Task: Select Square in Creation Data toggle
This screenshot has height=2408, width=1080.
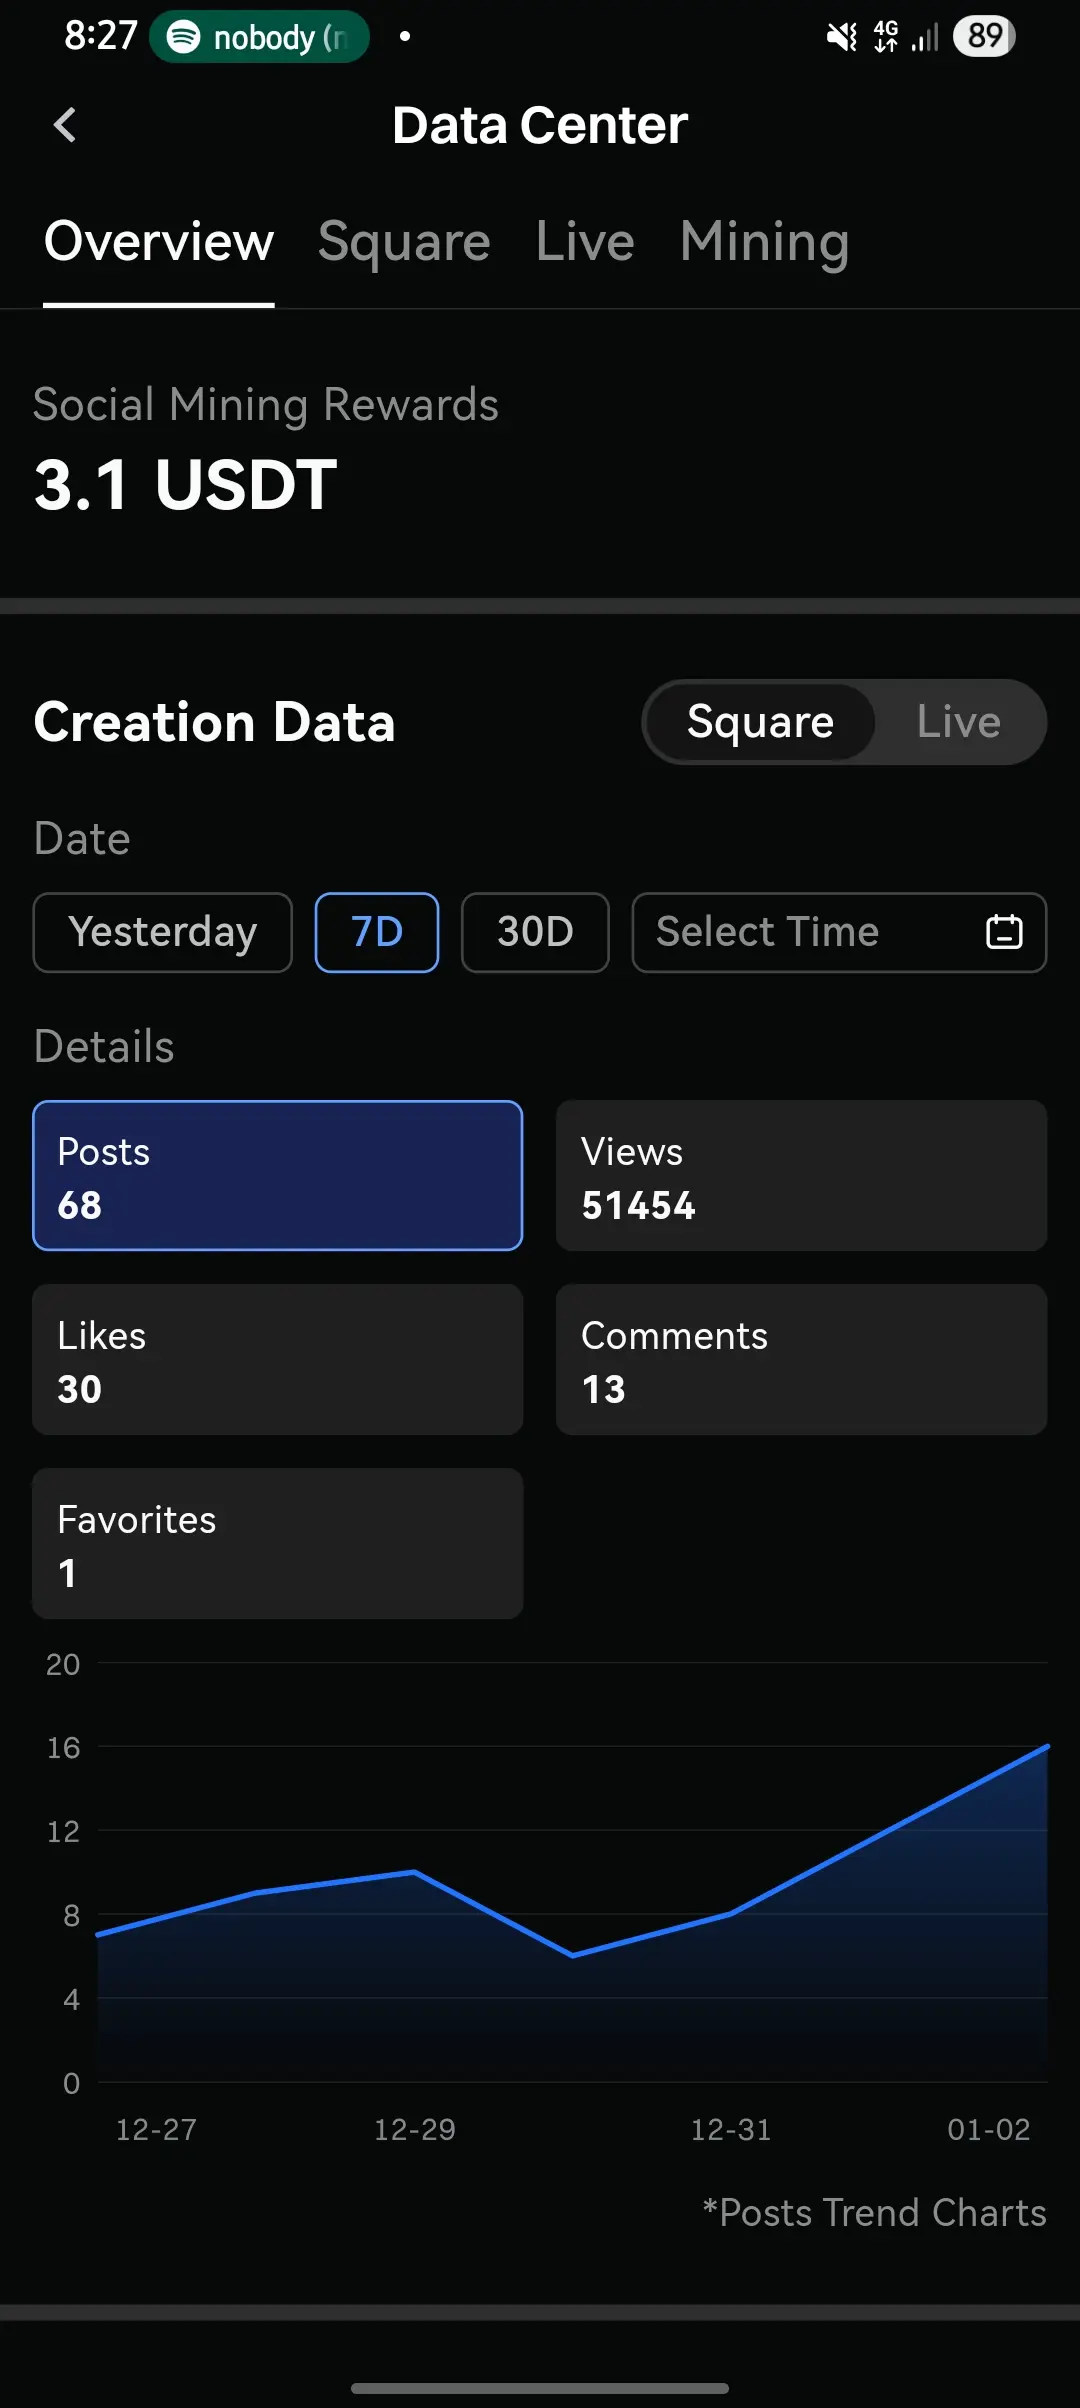Action: click(x=760, y=722)
